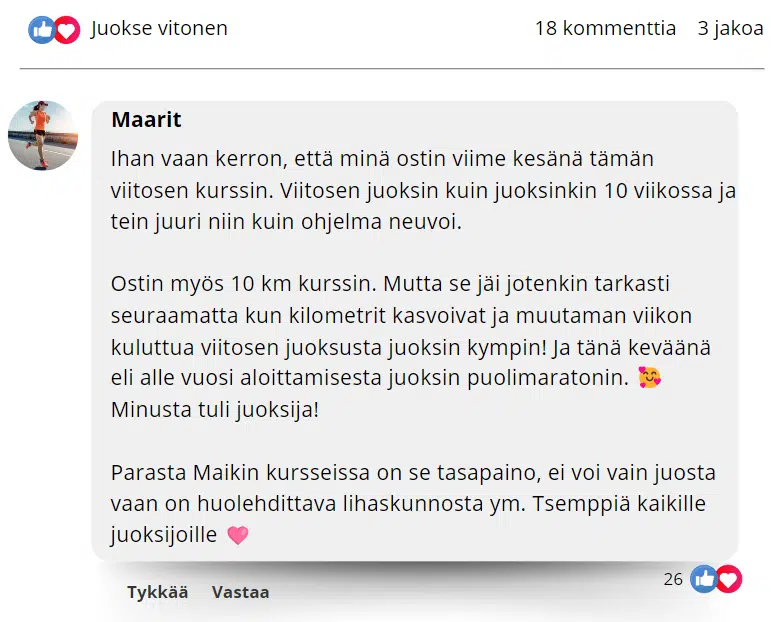This screenshot has width=771, height=622.
Task: Click the 26 reactions count
Action: coord(673,578)
